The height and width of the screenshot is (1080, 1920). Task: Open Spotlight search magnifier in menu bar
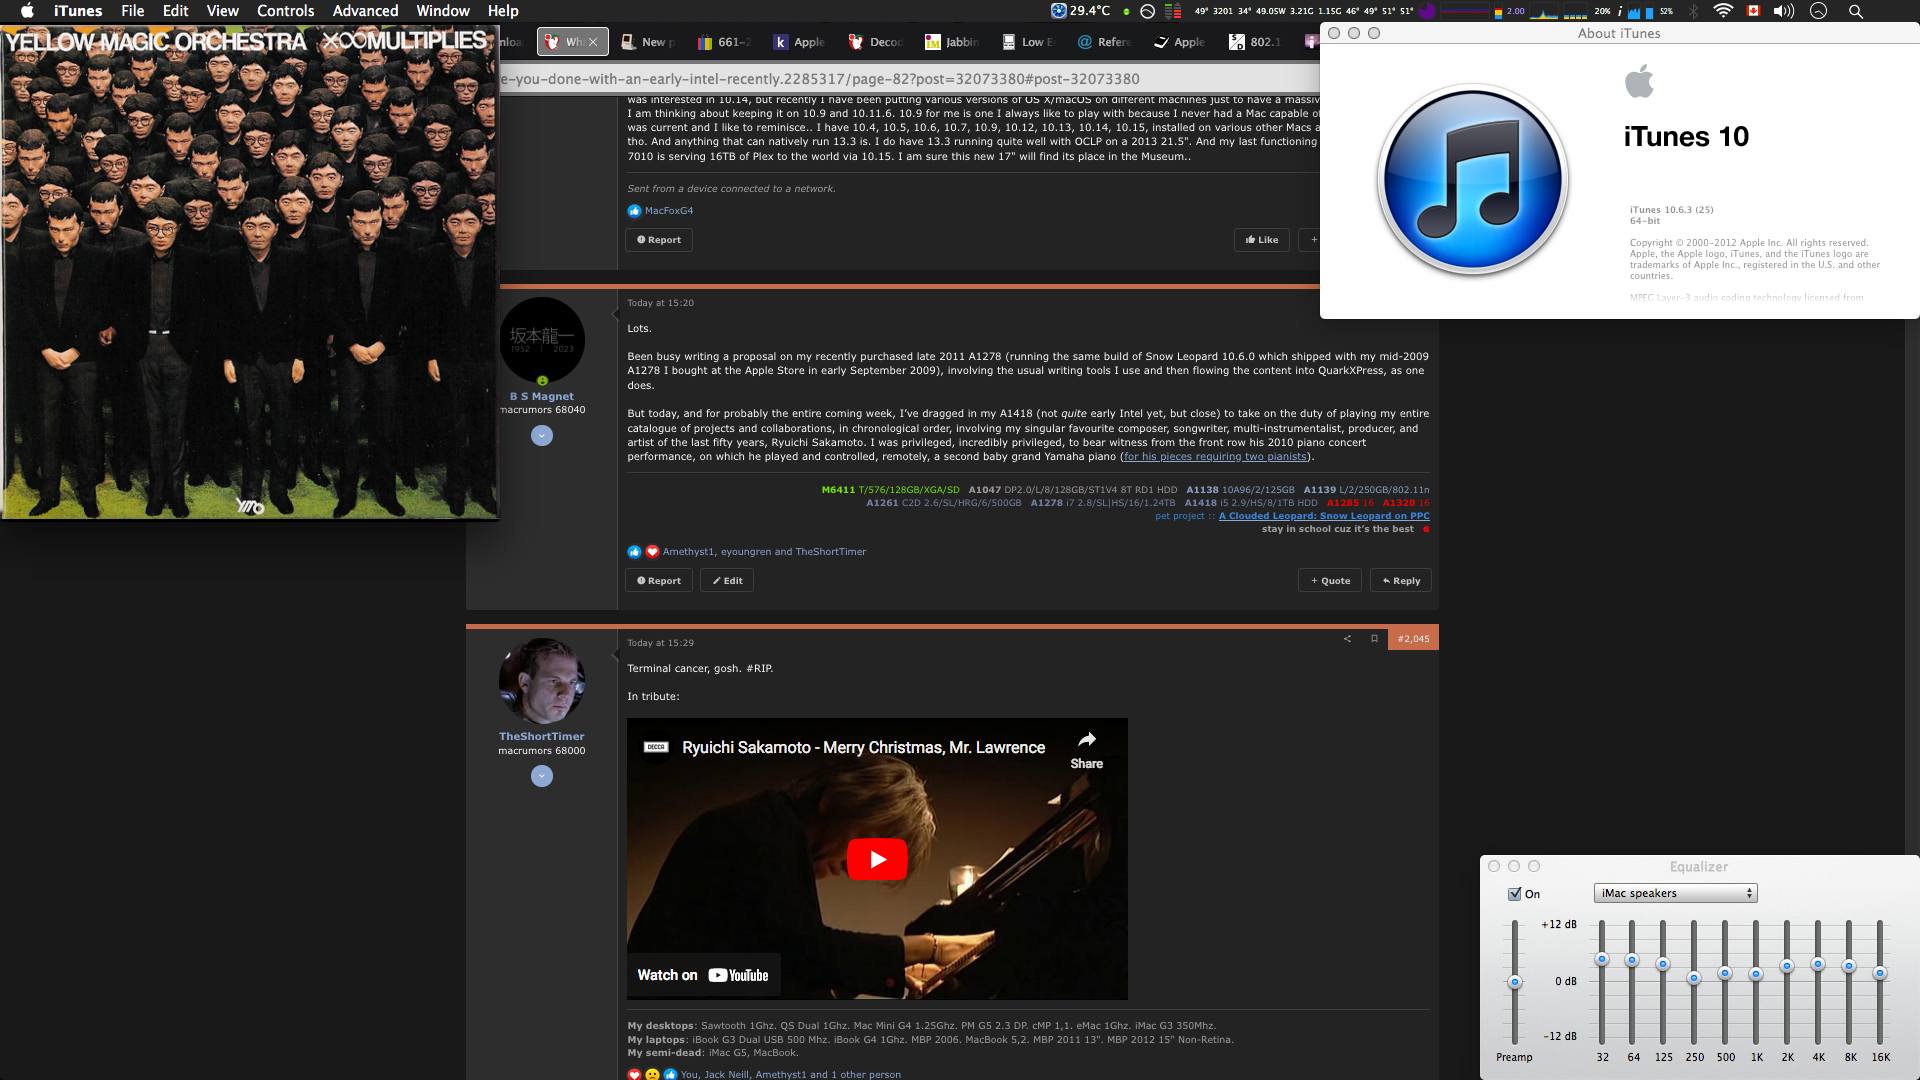[1855, 11]
